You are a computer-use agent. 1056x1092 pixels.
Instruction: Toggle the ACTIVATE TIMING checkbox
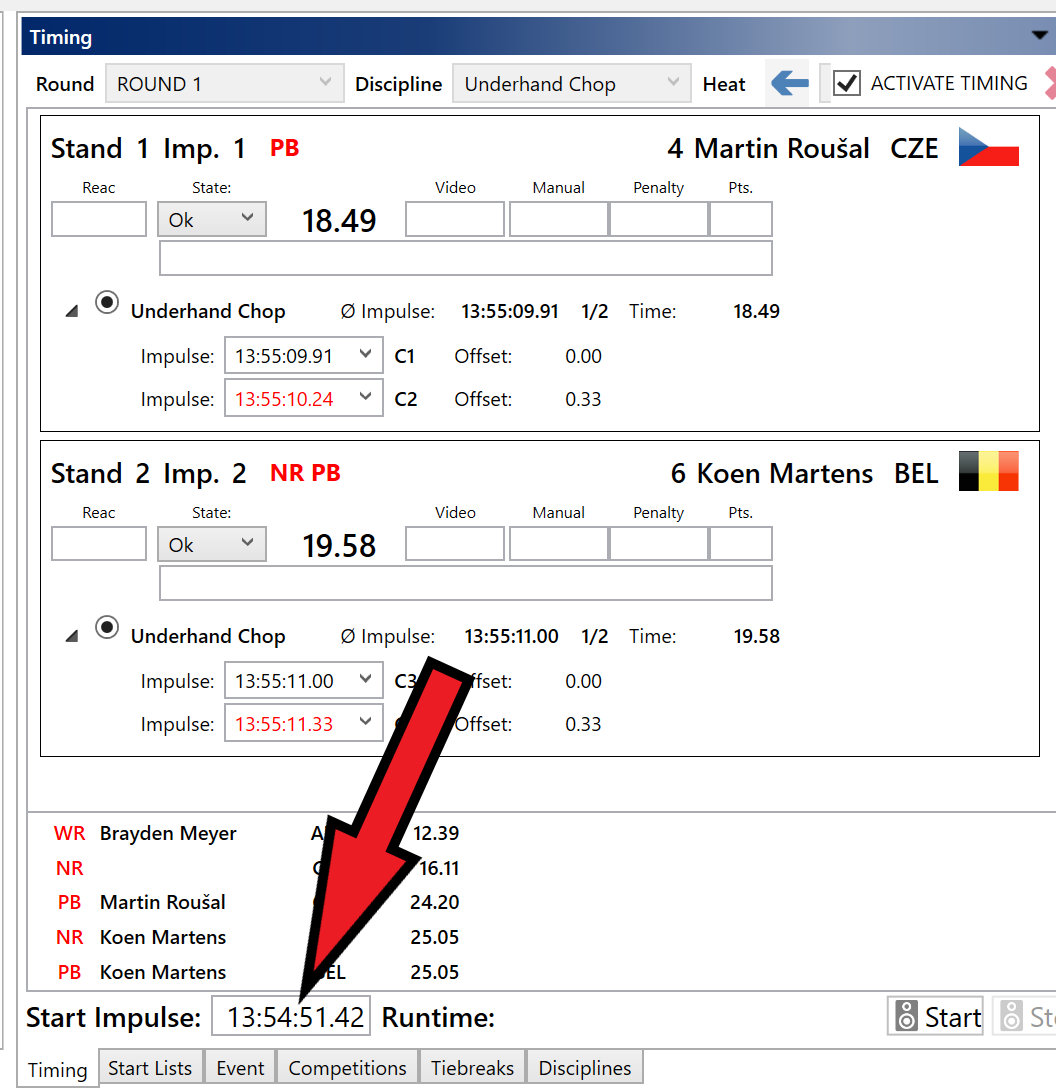[x=847, y=84]
